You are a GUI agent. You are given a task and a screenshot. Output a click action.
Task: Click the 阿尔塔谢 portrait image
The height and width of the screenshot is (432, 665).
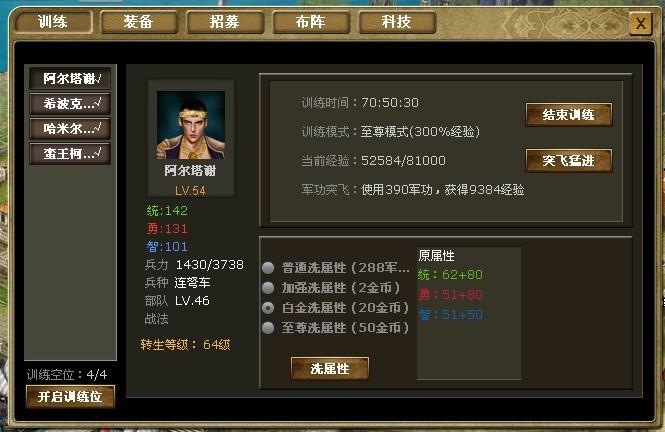click(x=191, y=125)
